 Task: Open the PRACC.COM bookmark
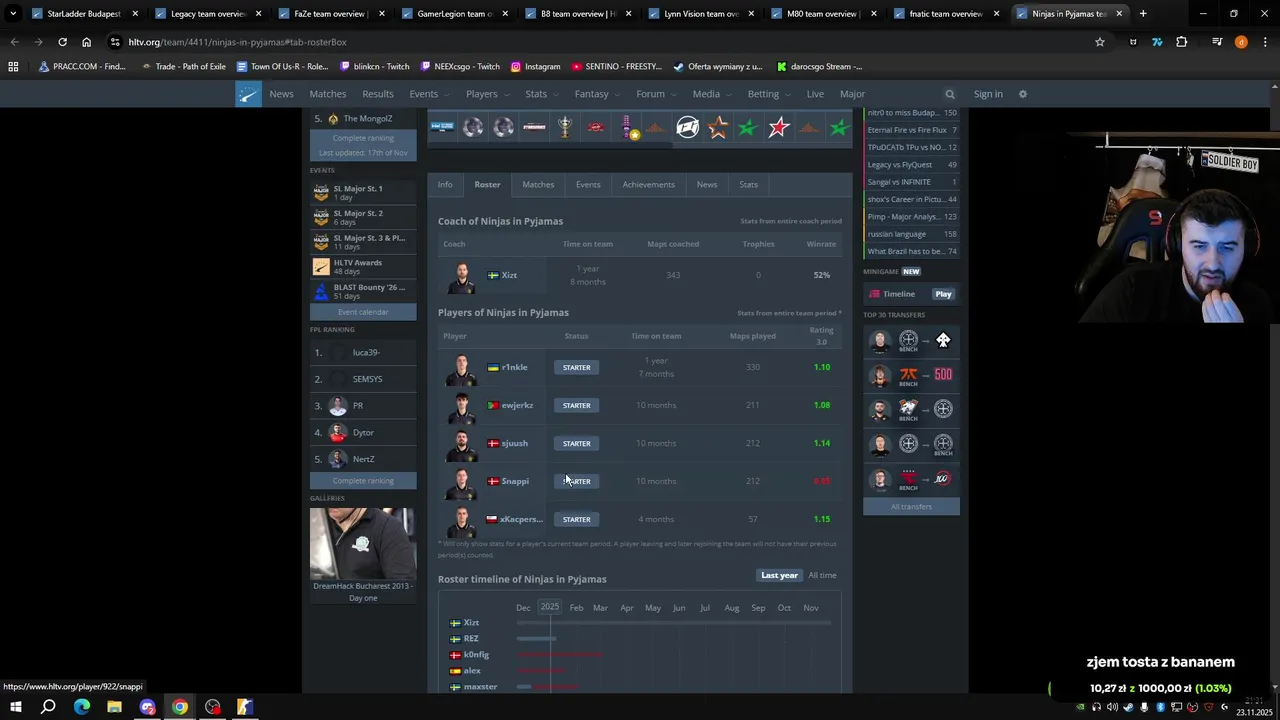pos(82,66)
